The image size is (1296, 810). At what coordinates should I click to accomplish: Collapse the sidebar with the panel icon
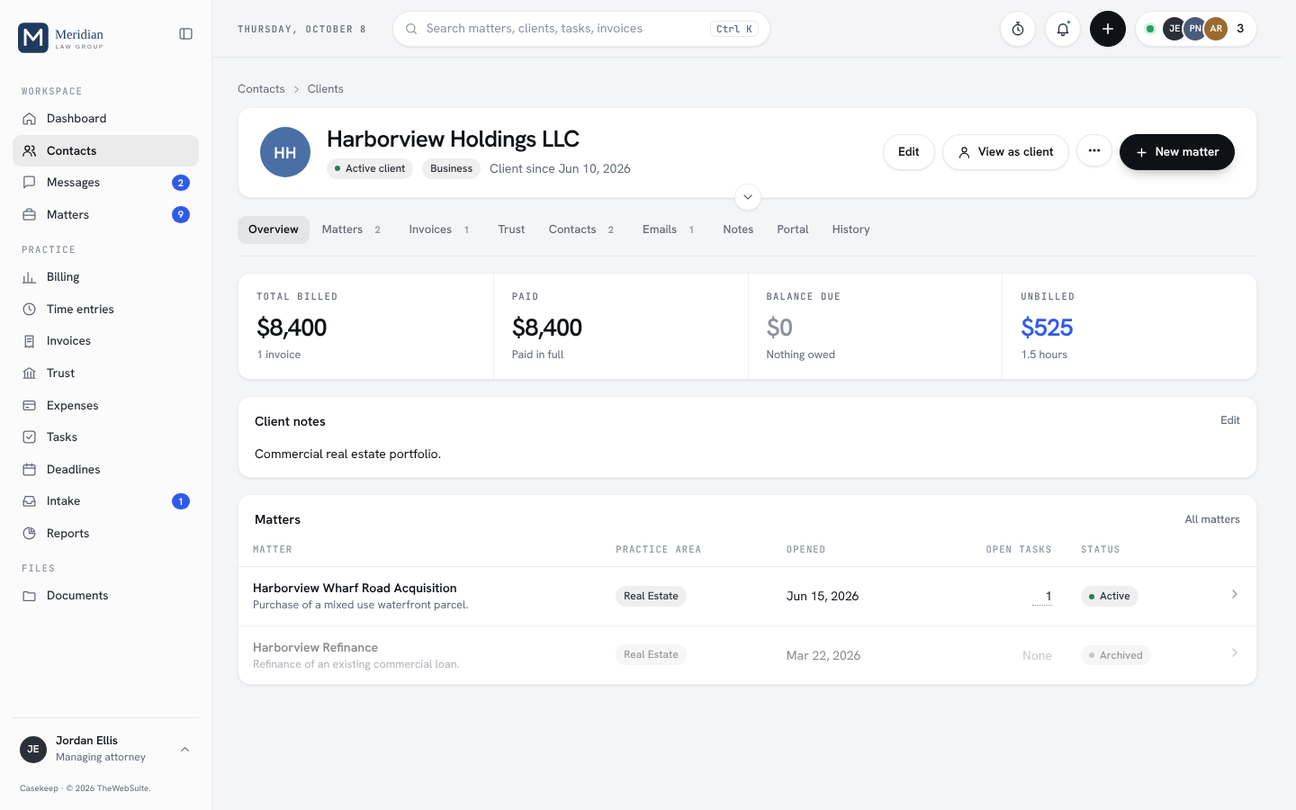pyautogui.click(x=186, y=34)
